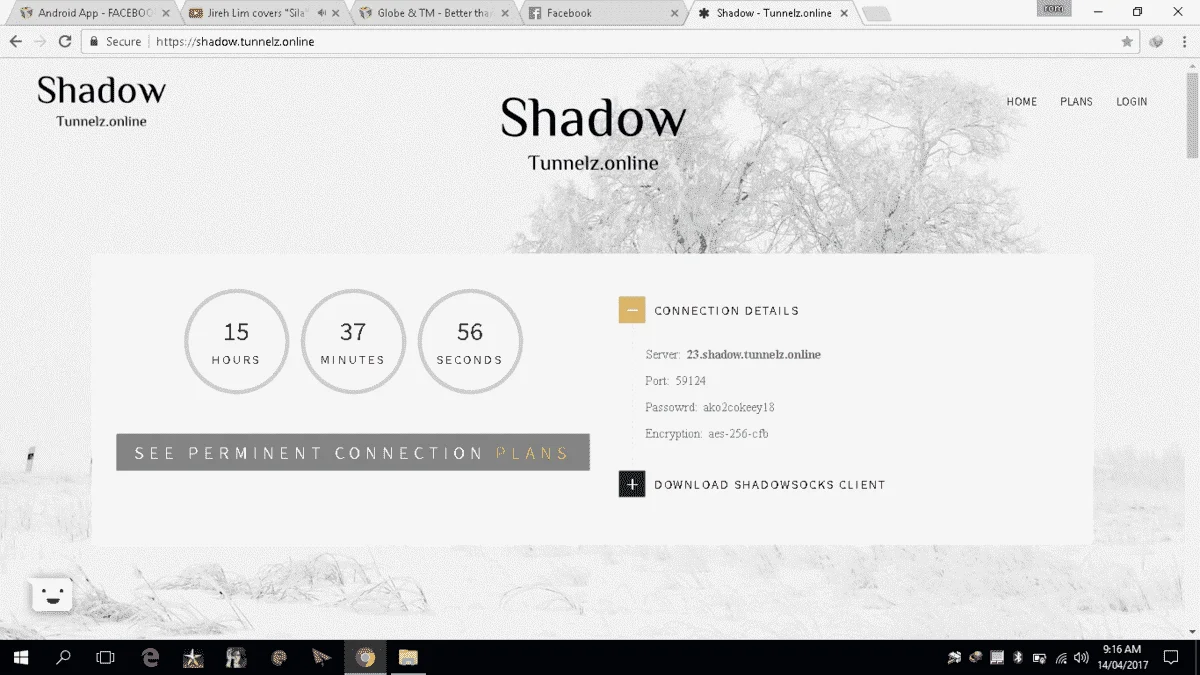Open a new browser tab
This screenshot has width=1200, height=675.
click(x=876, y=14)
